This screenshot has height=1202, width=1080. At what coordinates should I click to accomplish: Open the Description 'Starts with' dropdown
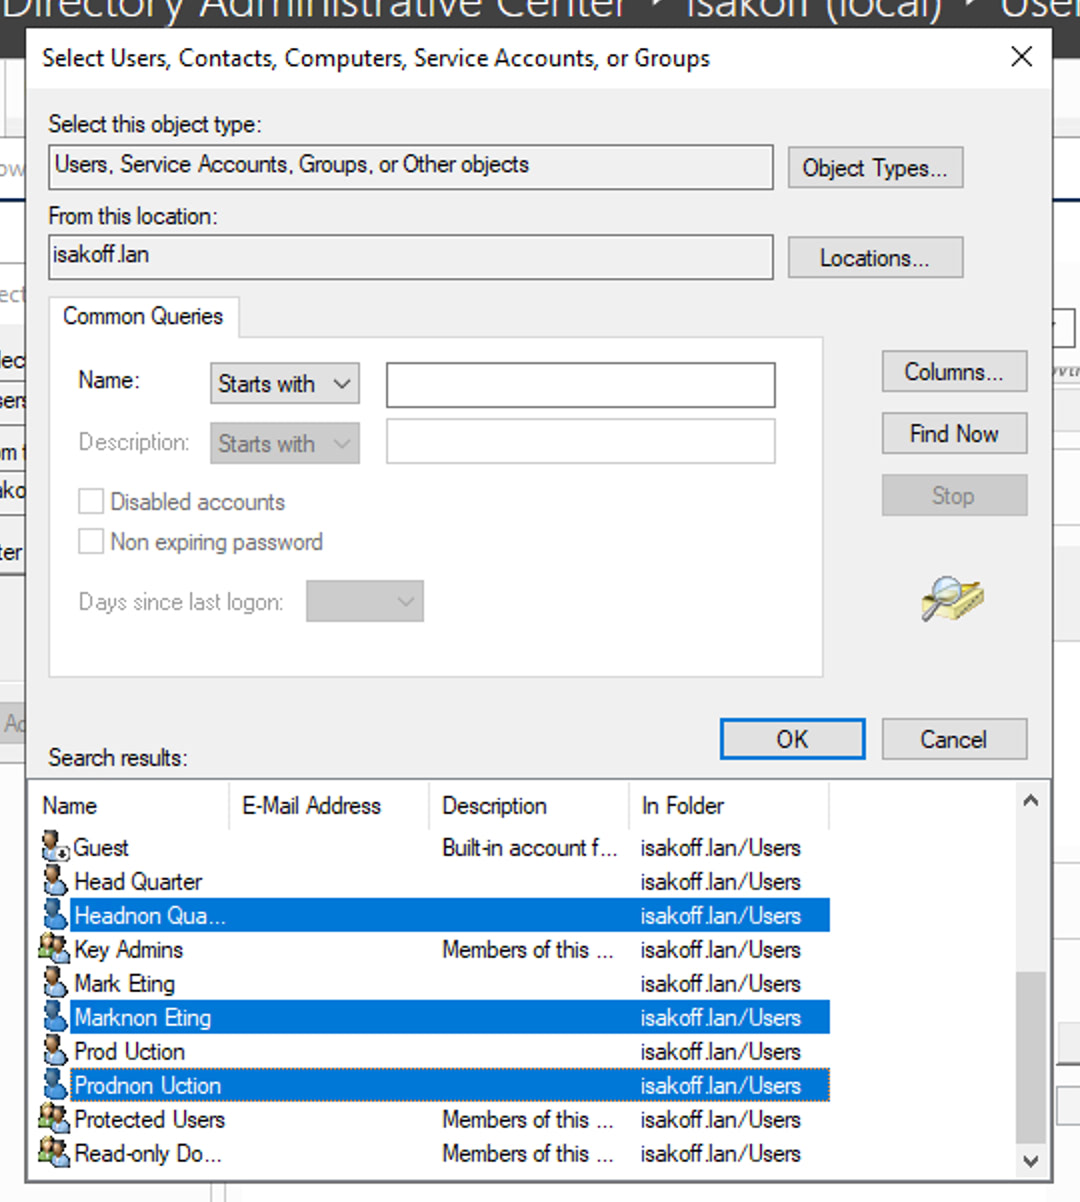click(284, 444)
